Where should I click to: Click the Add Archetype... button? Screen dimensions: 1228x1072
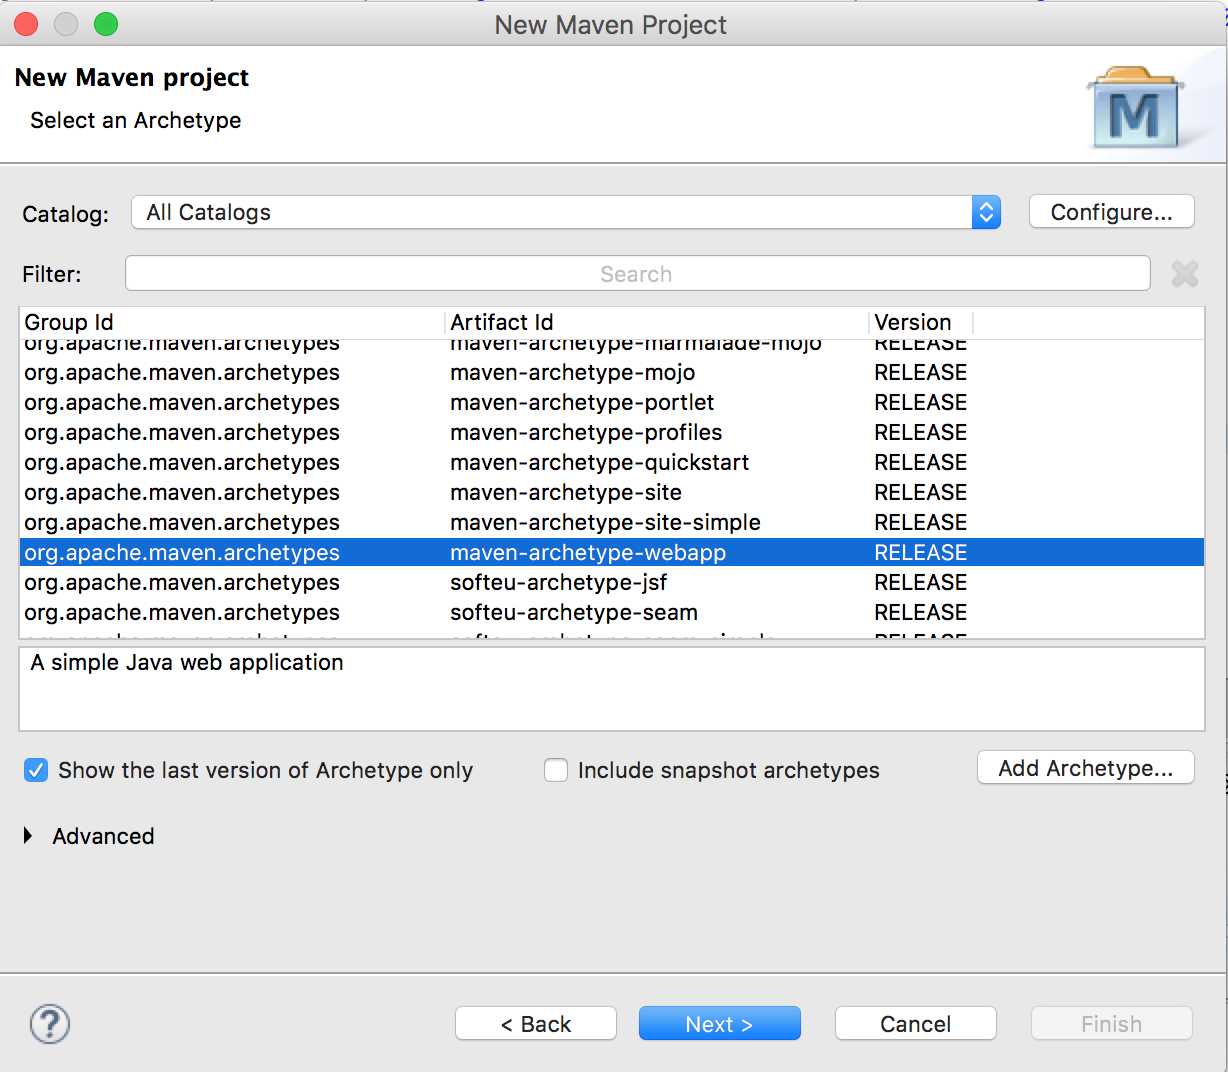pyautogui.click(x=1085, y=768)
